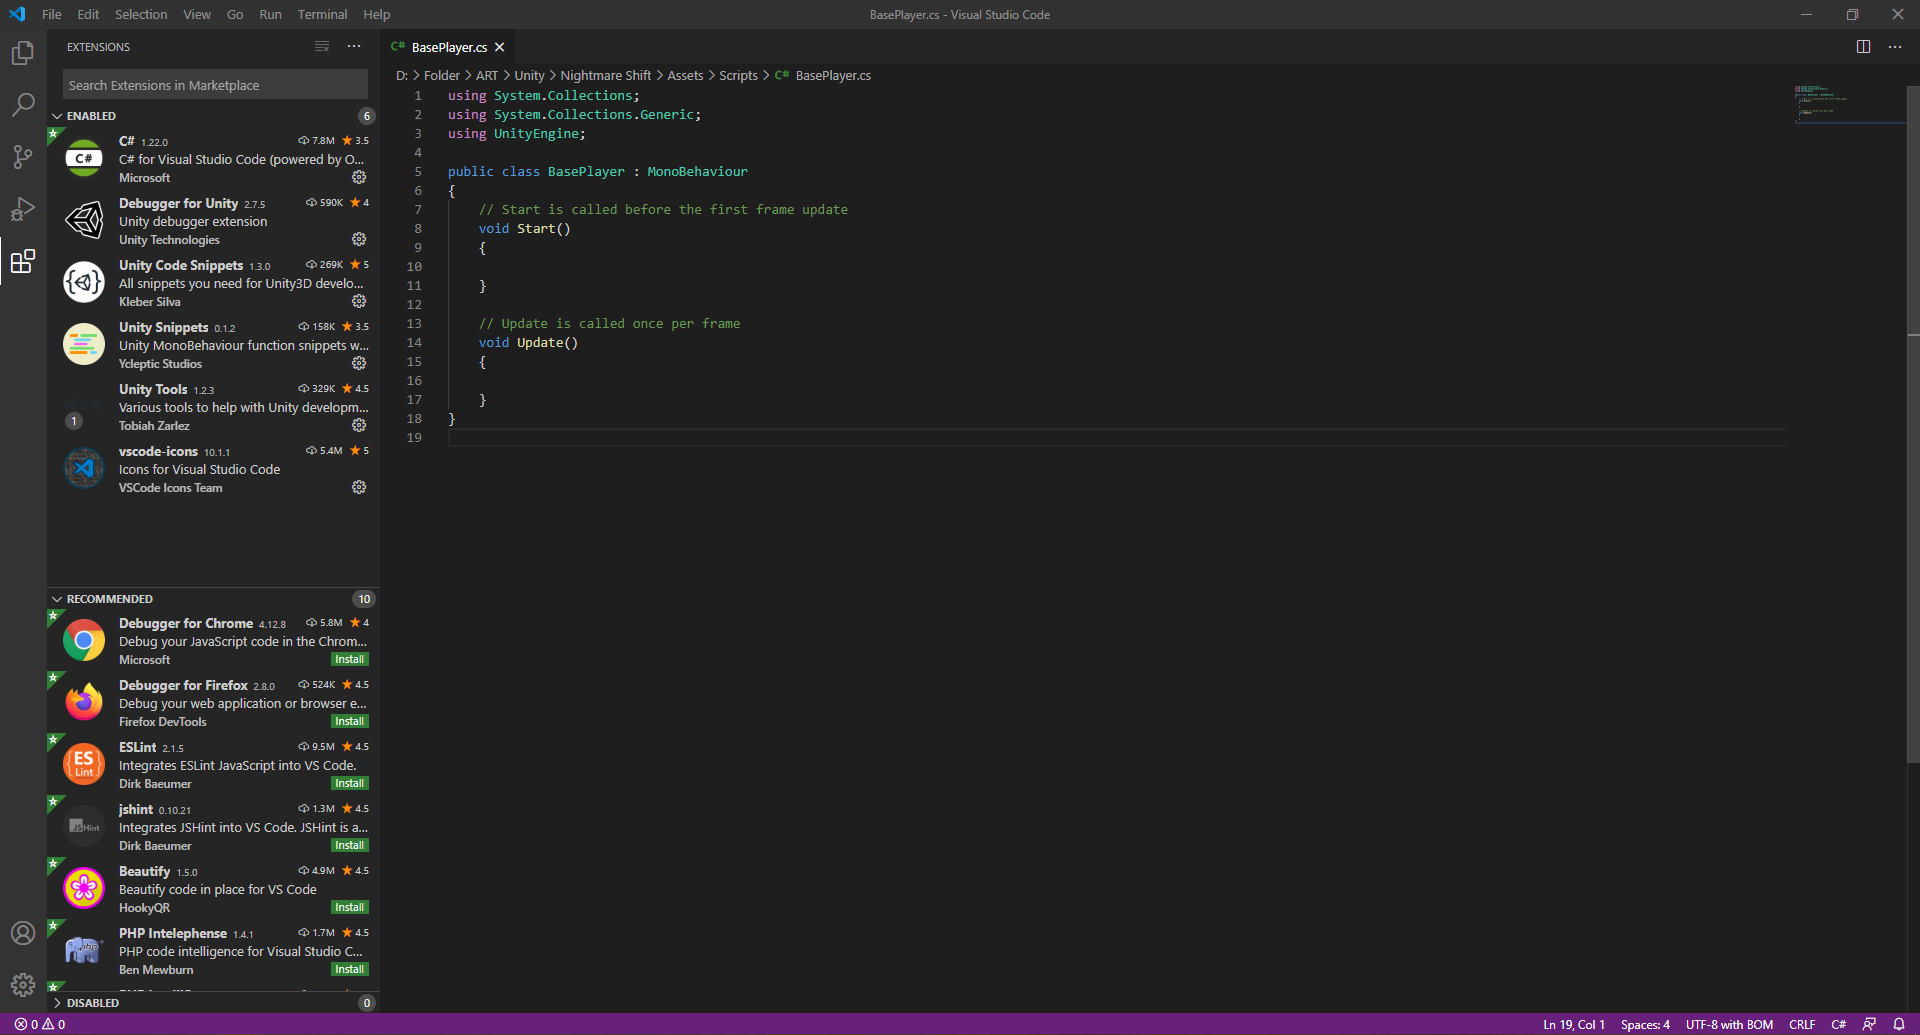This screenshot has height=1035, width=1920.
Task: Open the vscode-icons manage gear
Action: point(359,487)
